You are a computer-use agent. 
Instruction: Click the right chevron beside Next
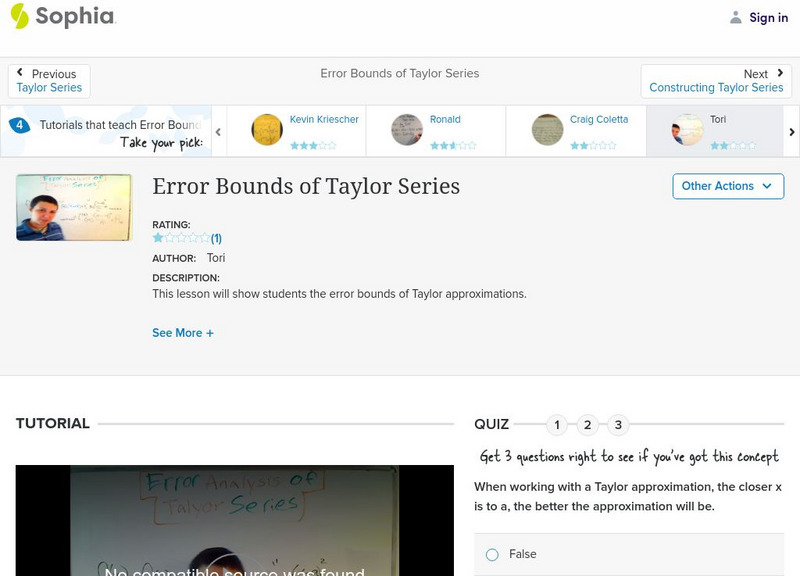click(x=780, y=73)
